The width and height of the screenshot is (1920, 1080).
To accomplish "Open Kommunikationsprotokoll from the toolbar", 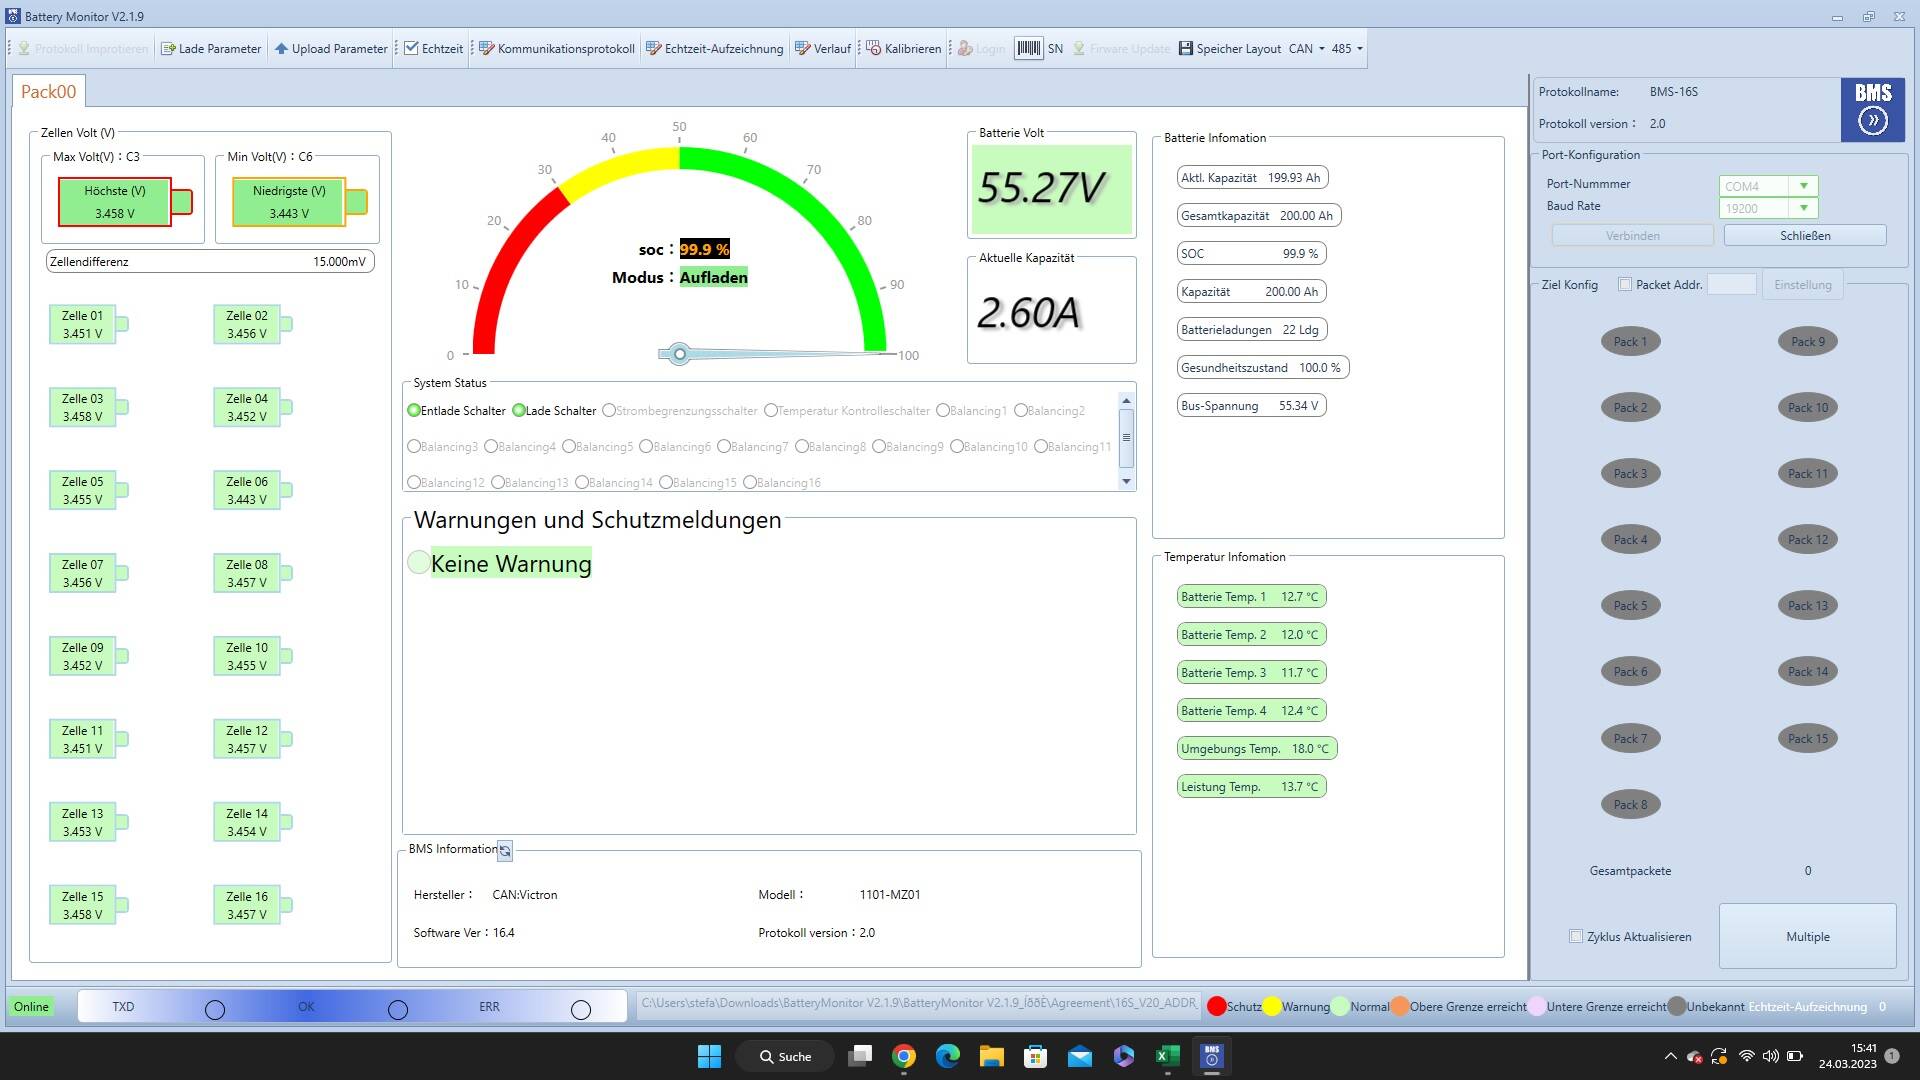I will point(487,48).
